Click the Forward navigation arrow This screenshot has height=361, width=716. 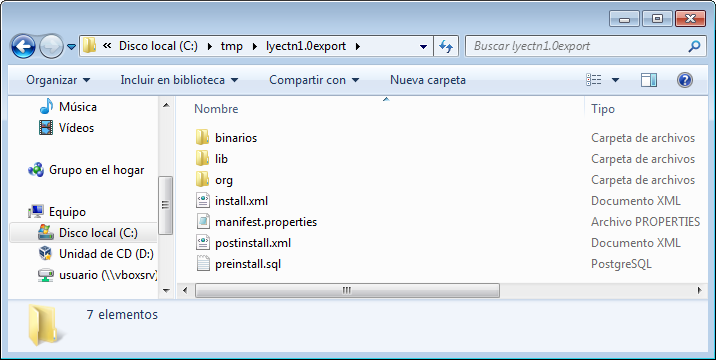pyautogui.click(x=51, y=46)
